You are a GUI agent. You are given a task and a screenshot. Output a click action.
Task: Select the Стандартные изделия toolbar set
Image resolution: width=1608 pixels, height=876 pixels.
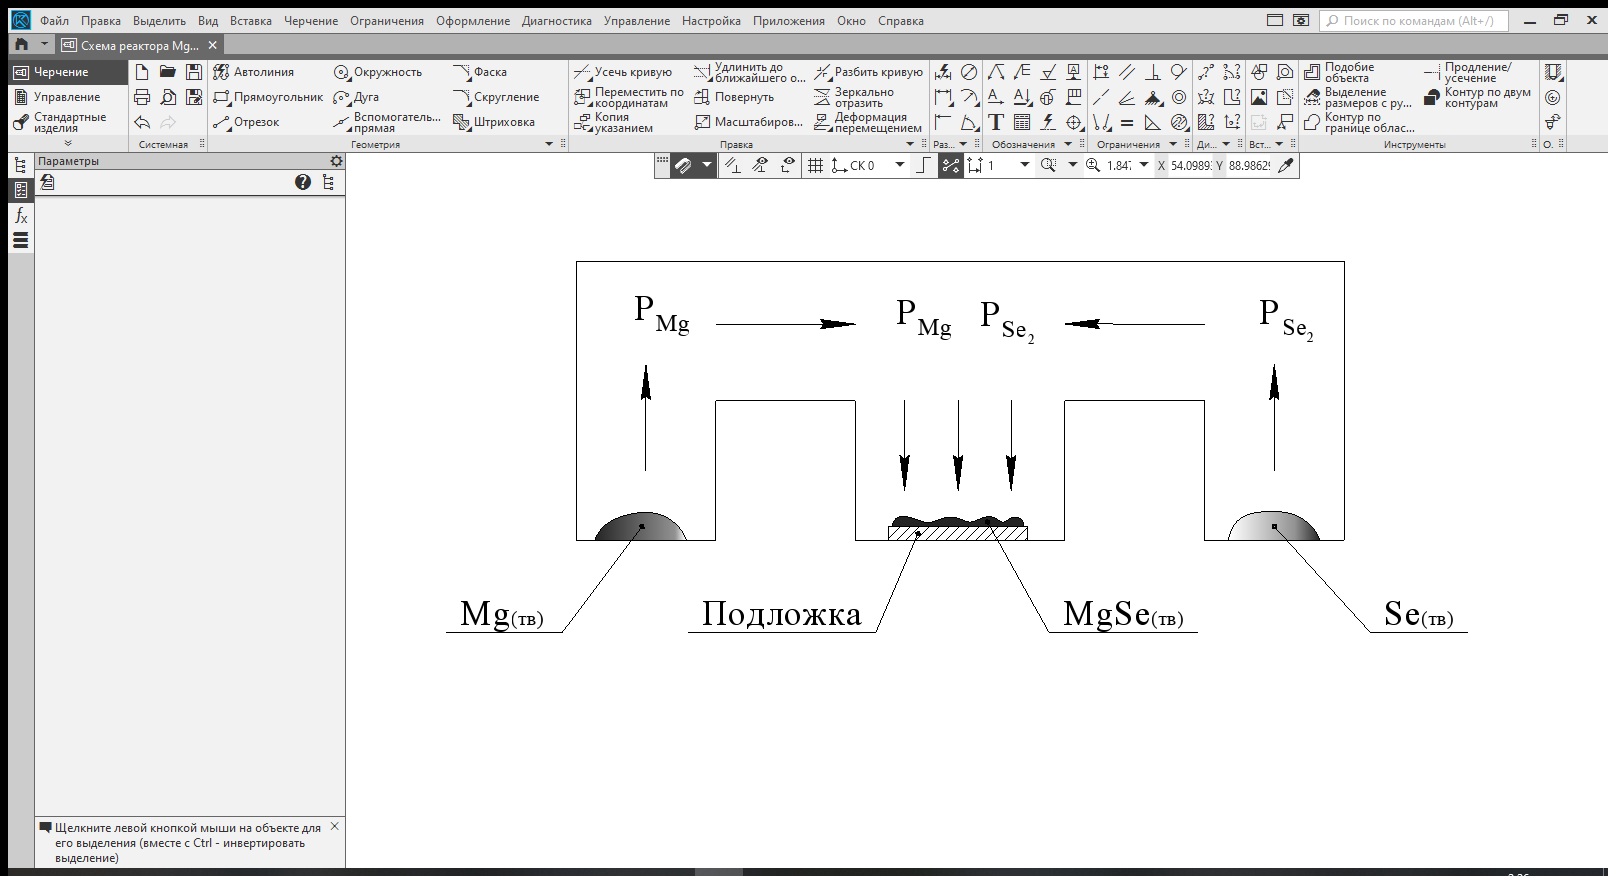[x=68, y=122]
